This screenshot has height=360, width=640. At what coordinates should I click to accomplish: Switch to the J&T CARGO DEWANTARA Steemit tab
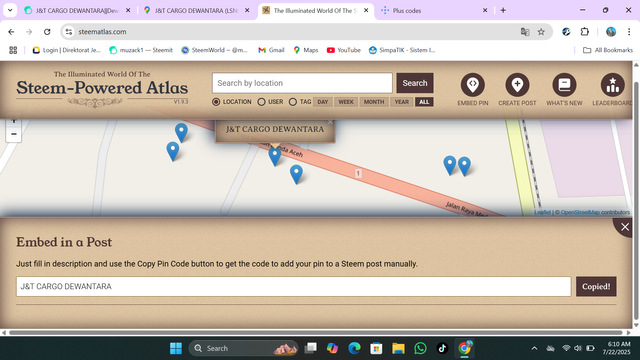point(77,11)
